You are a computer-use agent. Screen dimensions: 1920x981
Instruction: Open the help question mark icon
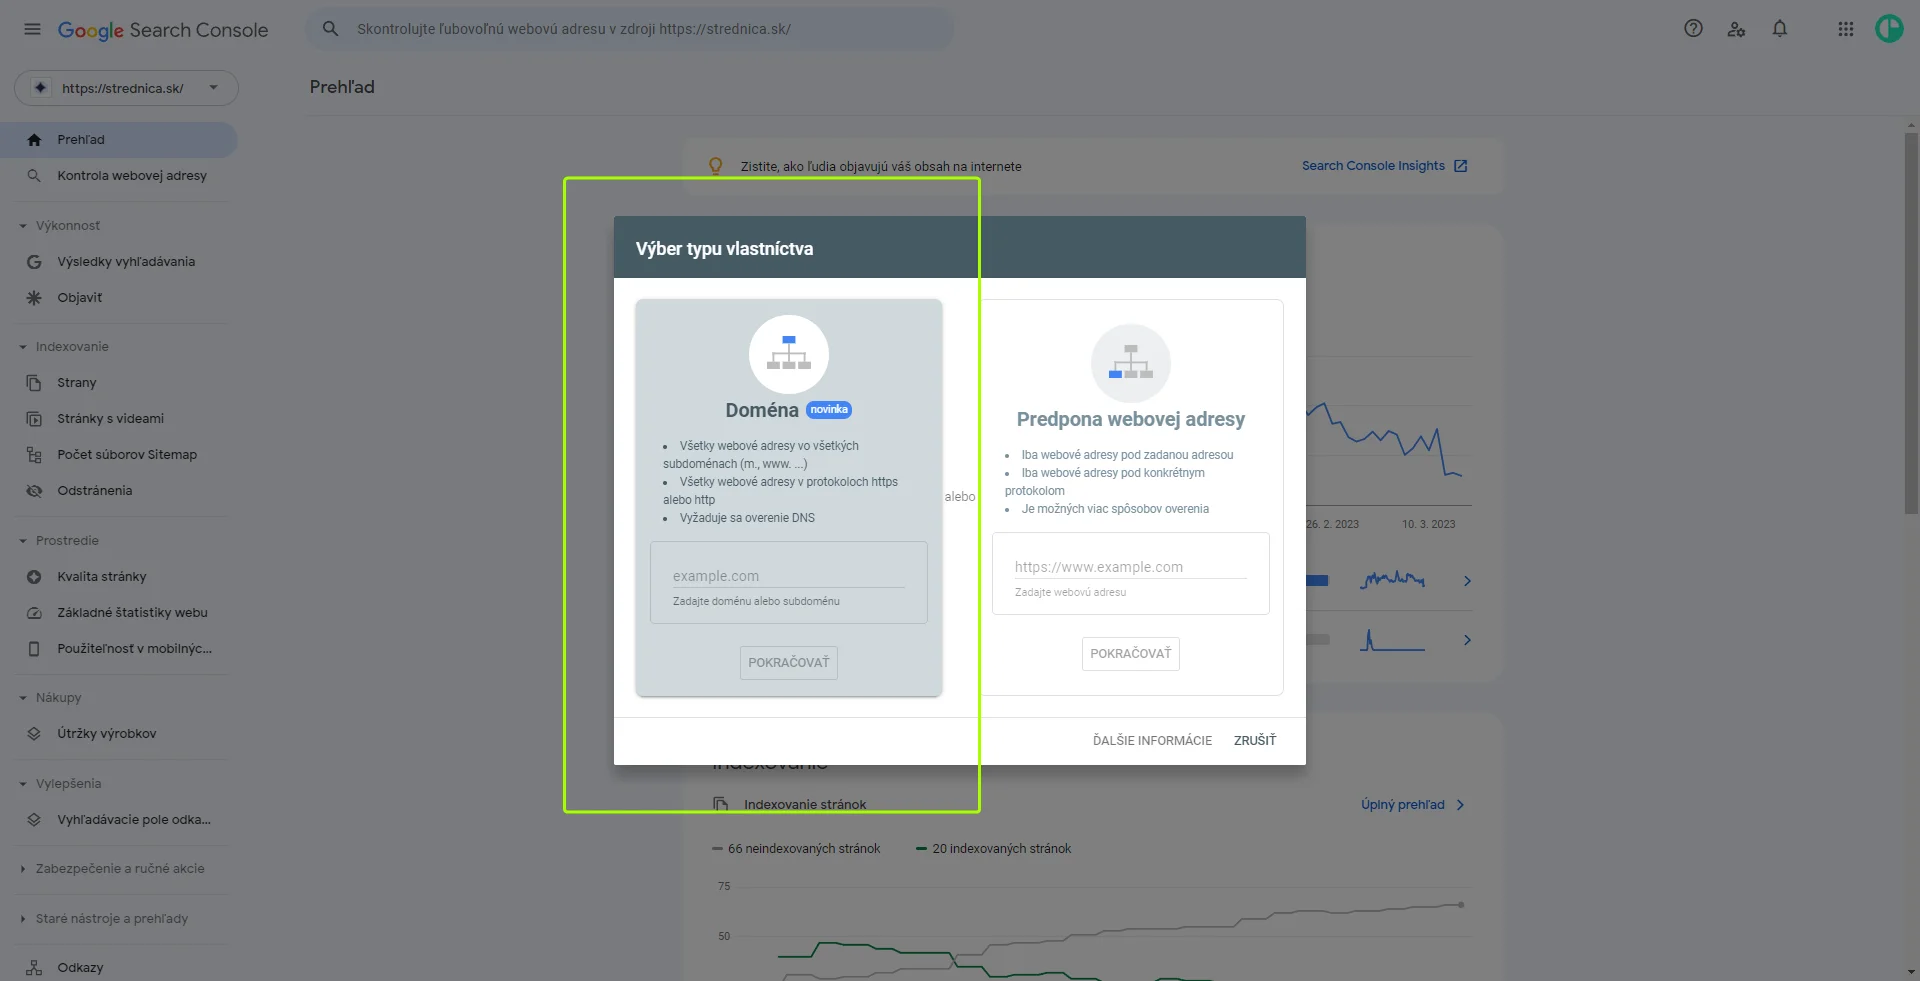coord(1693,29)
